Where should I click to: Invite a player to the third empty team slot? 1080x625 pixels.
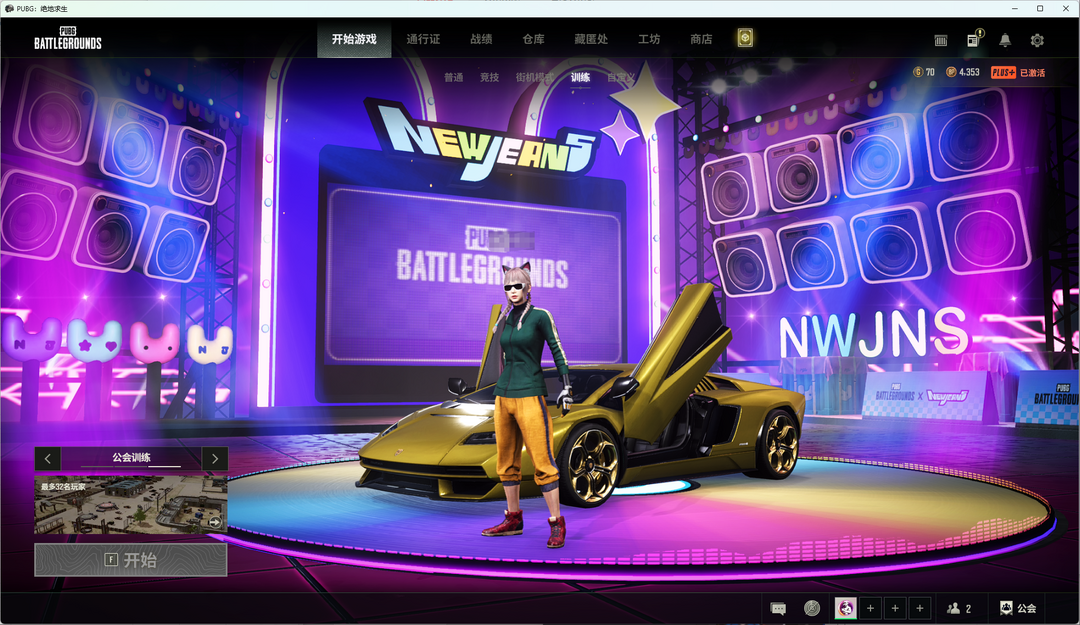(x=920, y=608)
